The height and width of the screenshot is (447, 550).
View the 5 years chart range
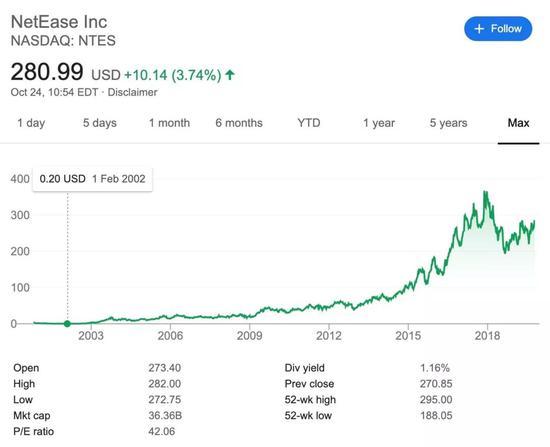[449, 123]
